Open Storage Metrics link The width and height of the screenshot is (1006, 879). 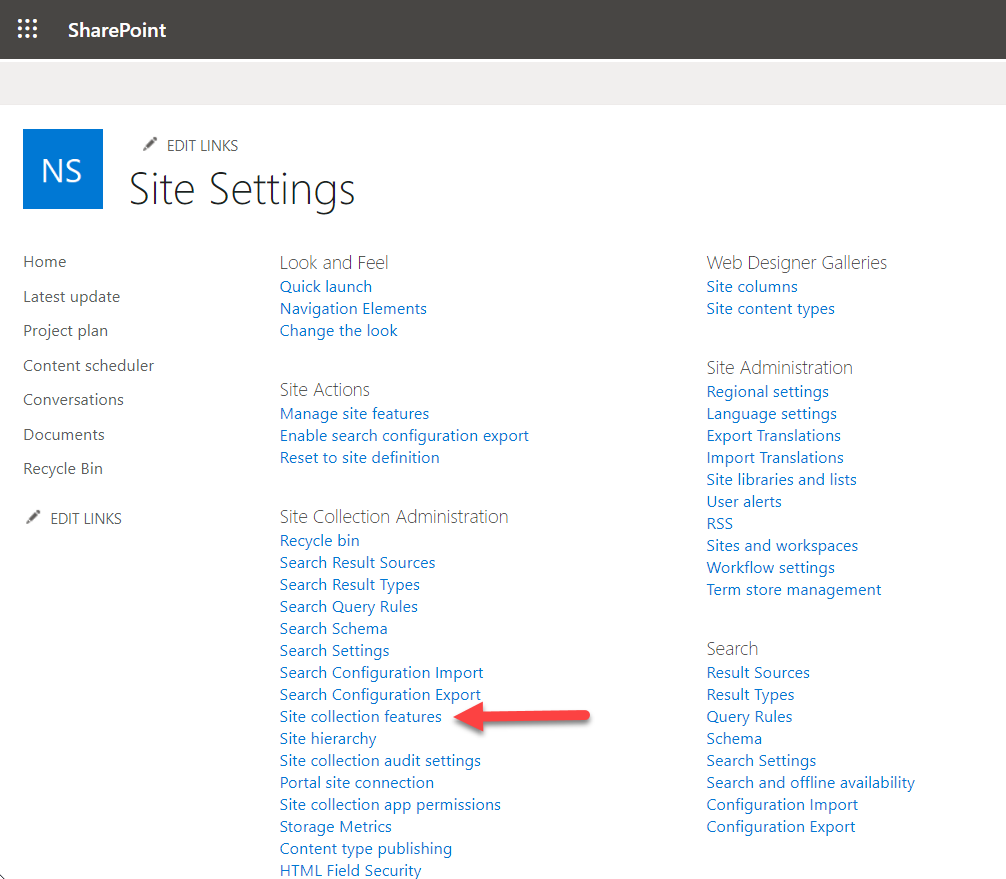[x=336, y=827]
